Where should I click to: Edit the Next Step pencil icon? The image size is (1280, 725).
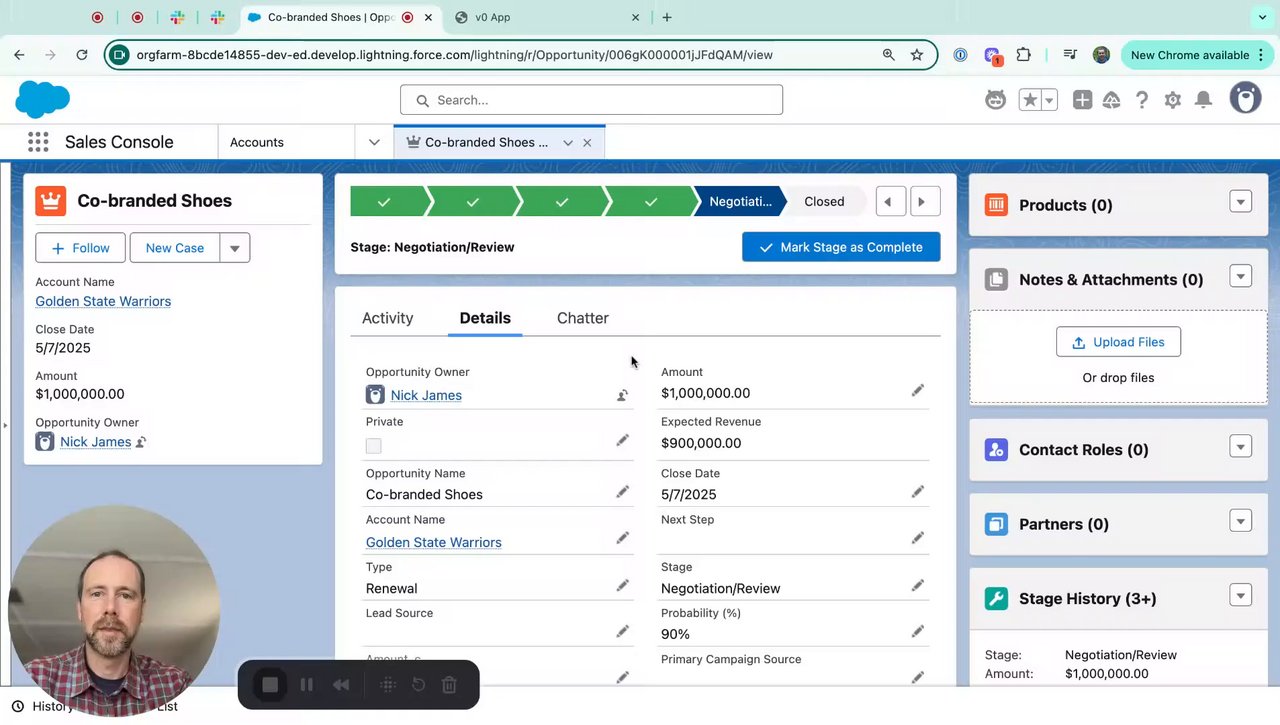click(917, 538)
